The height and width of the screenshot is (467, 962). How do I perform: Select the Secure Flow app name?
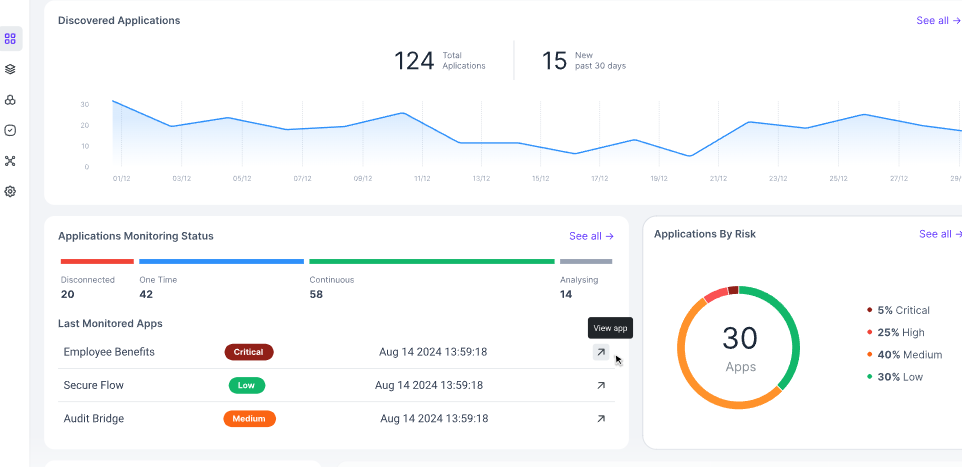pyautogui.click(x=94, y=385)
